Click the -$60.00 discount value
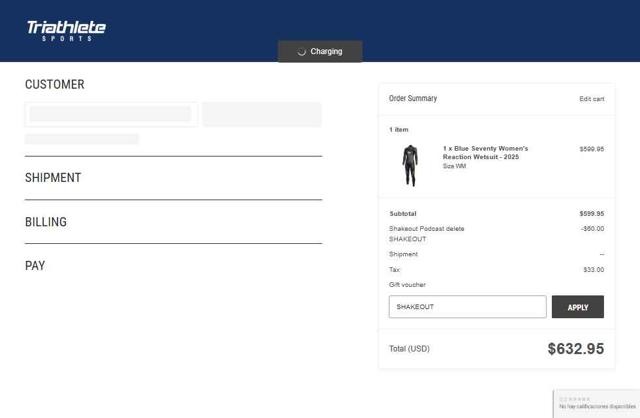This screenshot has width=640, height=418. tap(592, 229)
